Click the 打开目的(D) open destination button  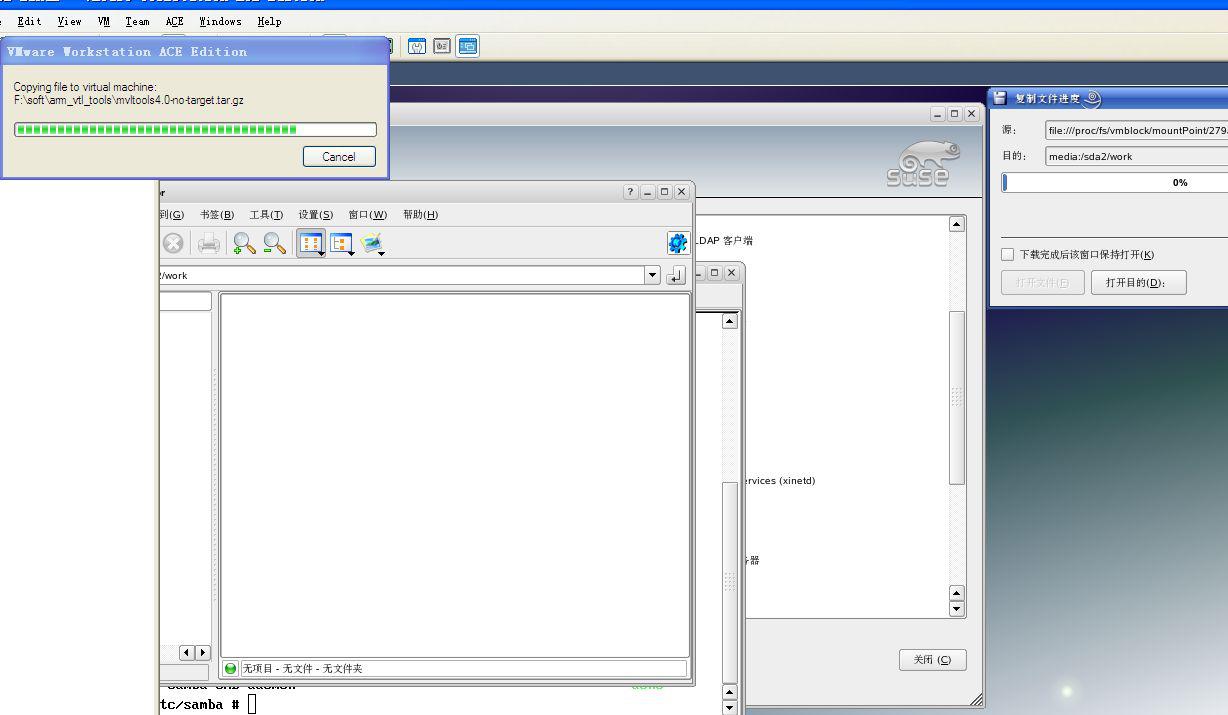click(x=1139, y=283)
